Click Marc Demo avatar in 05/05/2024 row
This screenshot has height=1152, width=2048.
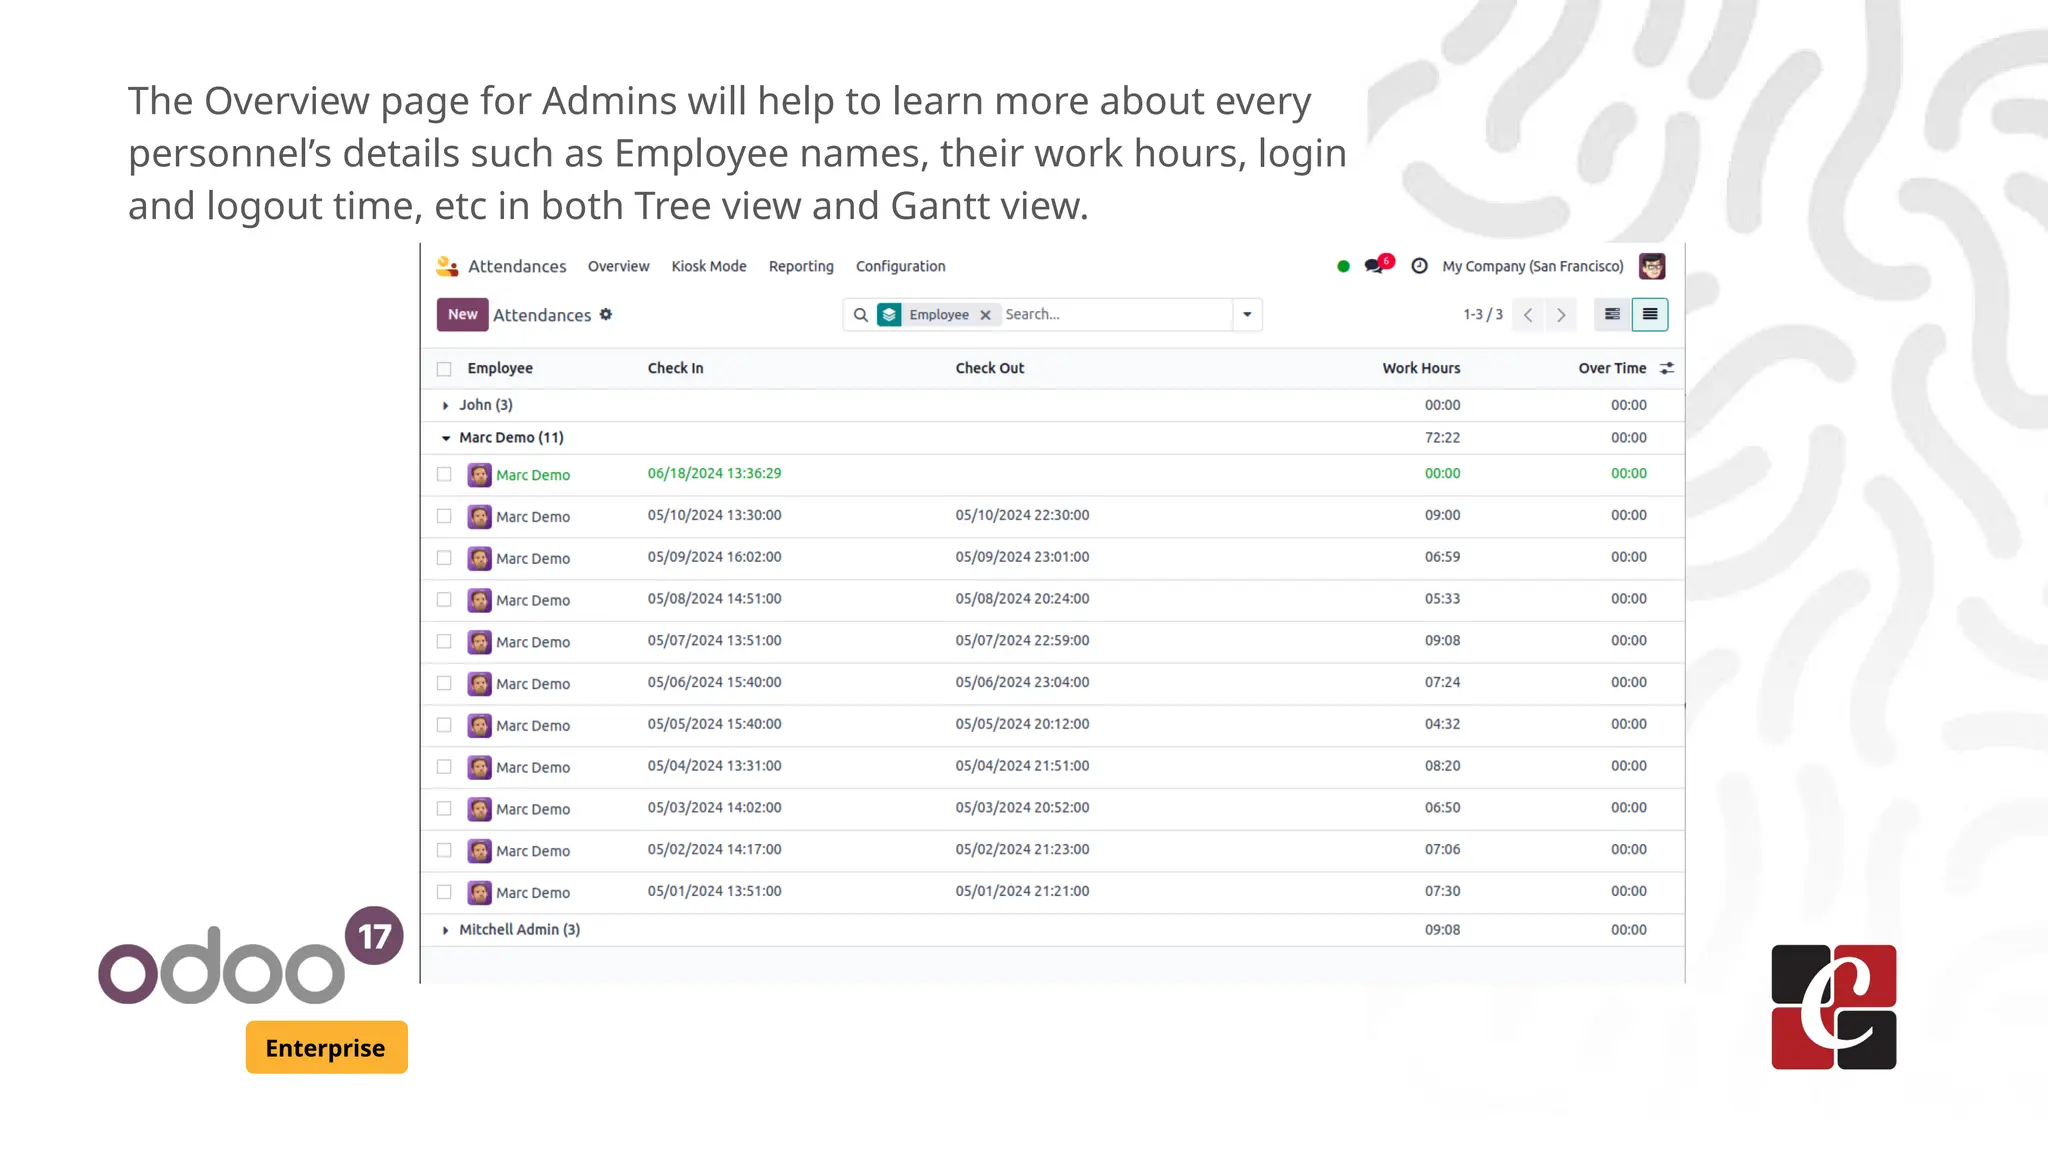coord(480,725)
